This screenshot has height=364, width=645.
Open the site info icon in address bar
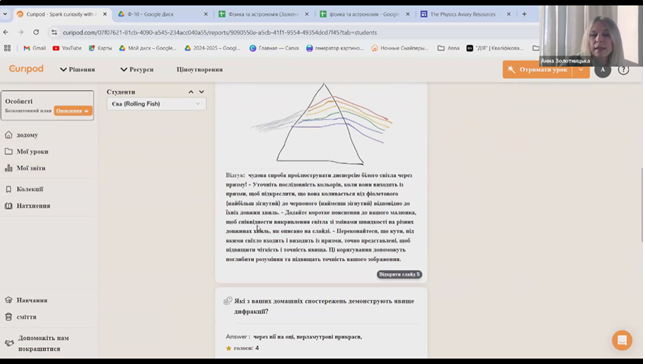[x=54, y=32]
